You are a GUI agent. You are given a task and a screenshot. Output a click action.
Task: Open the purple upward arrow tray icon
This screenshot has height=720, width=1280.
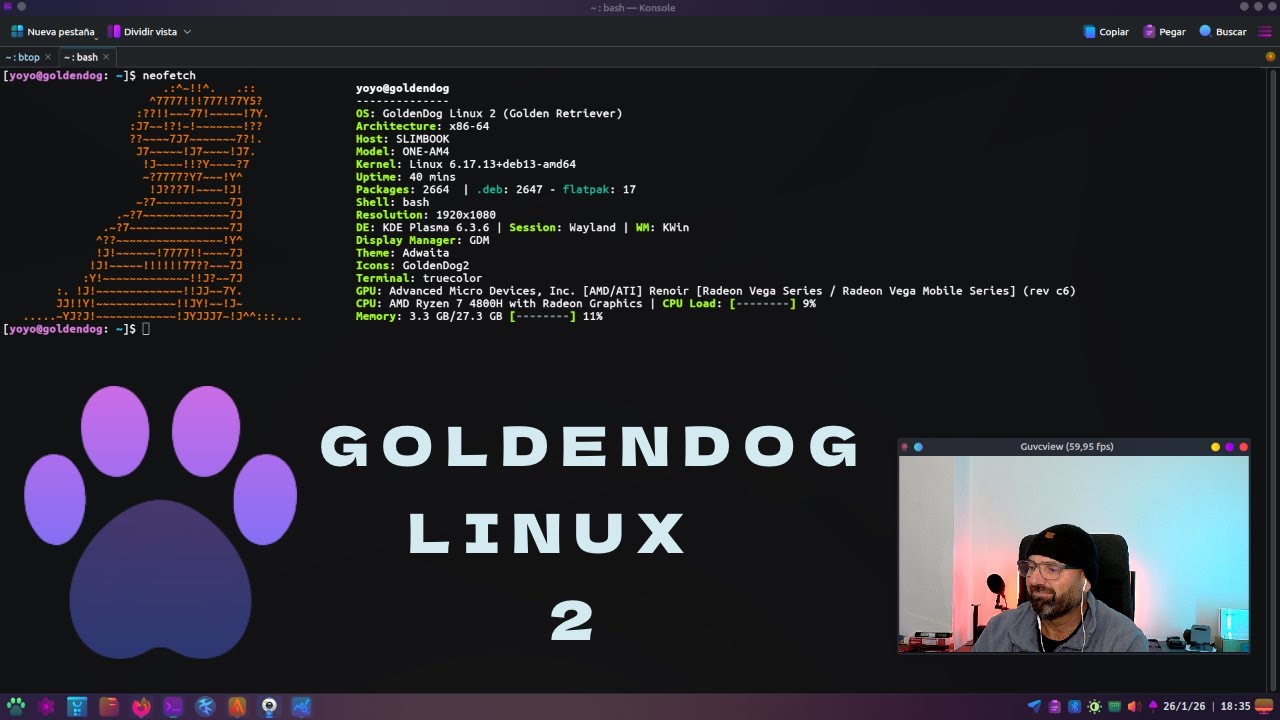click(1153, 706)
